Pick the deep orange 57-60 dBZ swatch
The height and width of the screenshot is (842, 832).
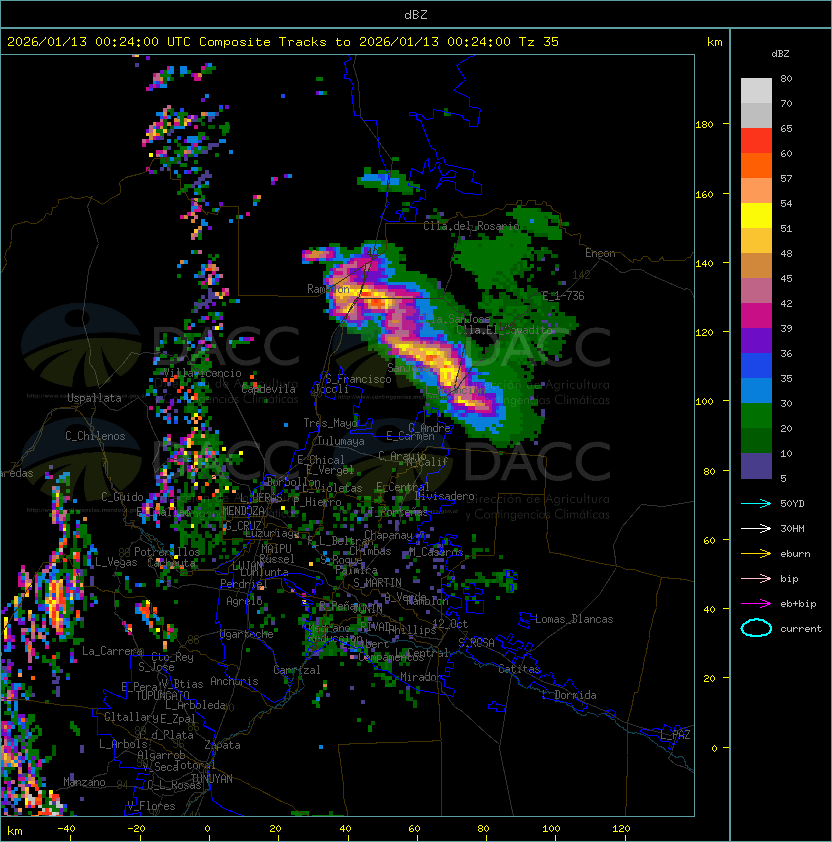[x=756, y=166]
